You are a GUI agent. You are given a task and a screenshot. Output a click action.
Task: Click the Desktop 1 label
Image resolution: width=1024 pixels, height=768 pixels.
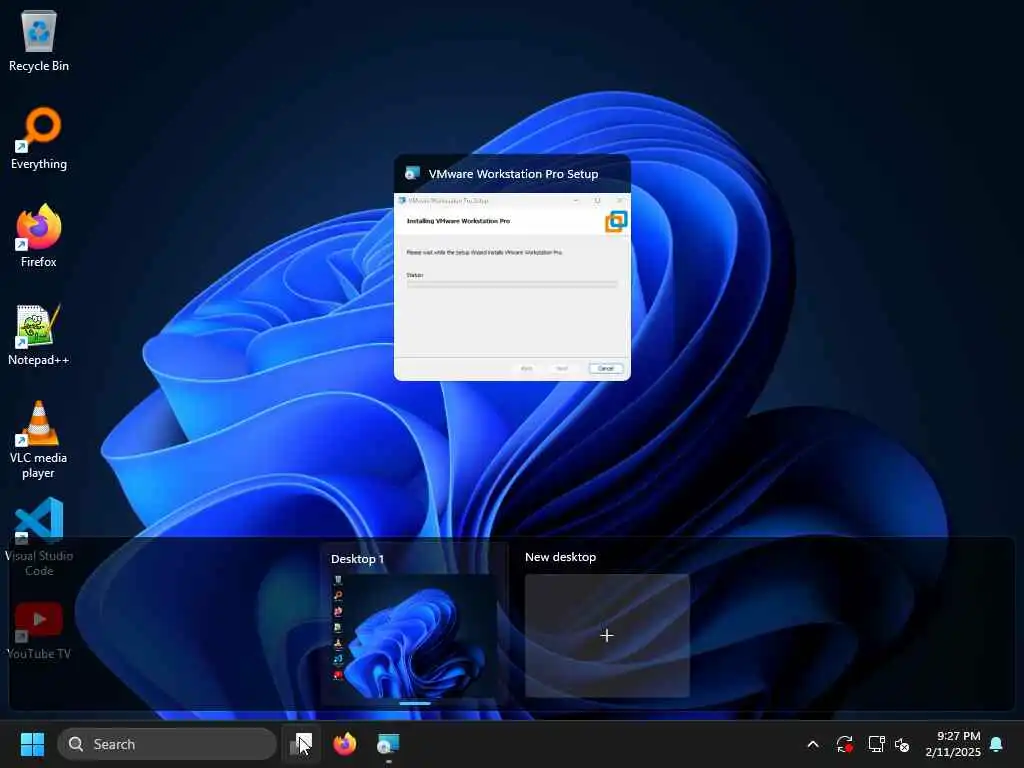(357, 559)
